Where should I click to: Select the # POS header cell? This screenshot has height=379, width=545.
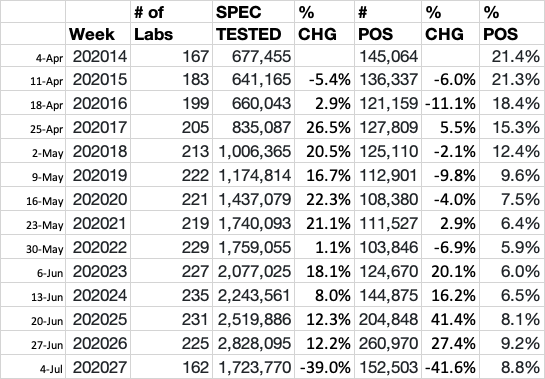click(x=388, y=23)
